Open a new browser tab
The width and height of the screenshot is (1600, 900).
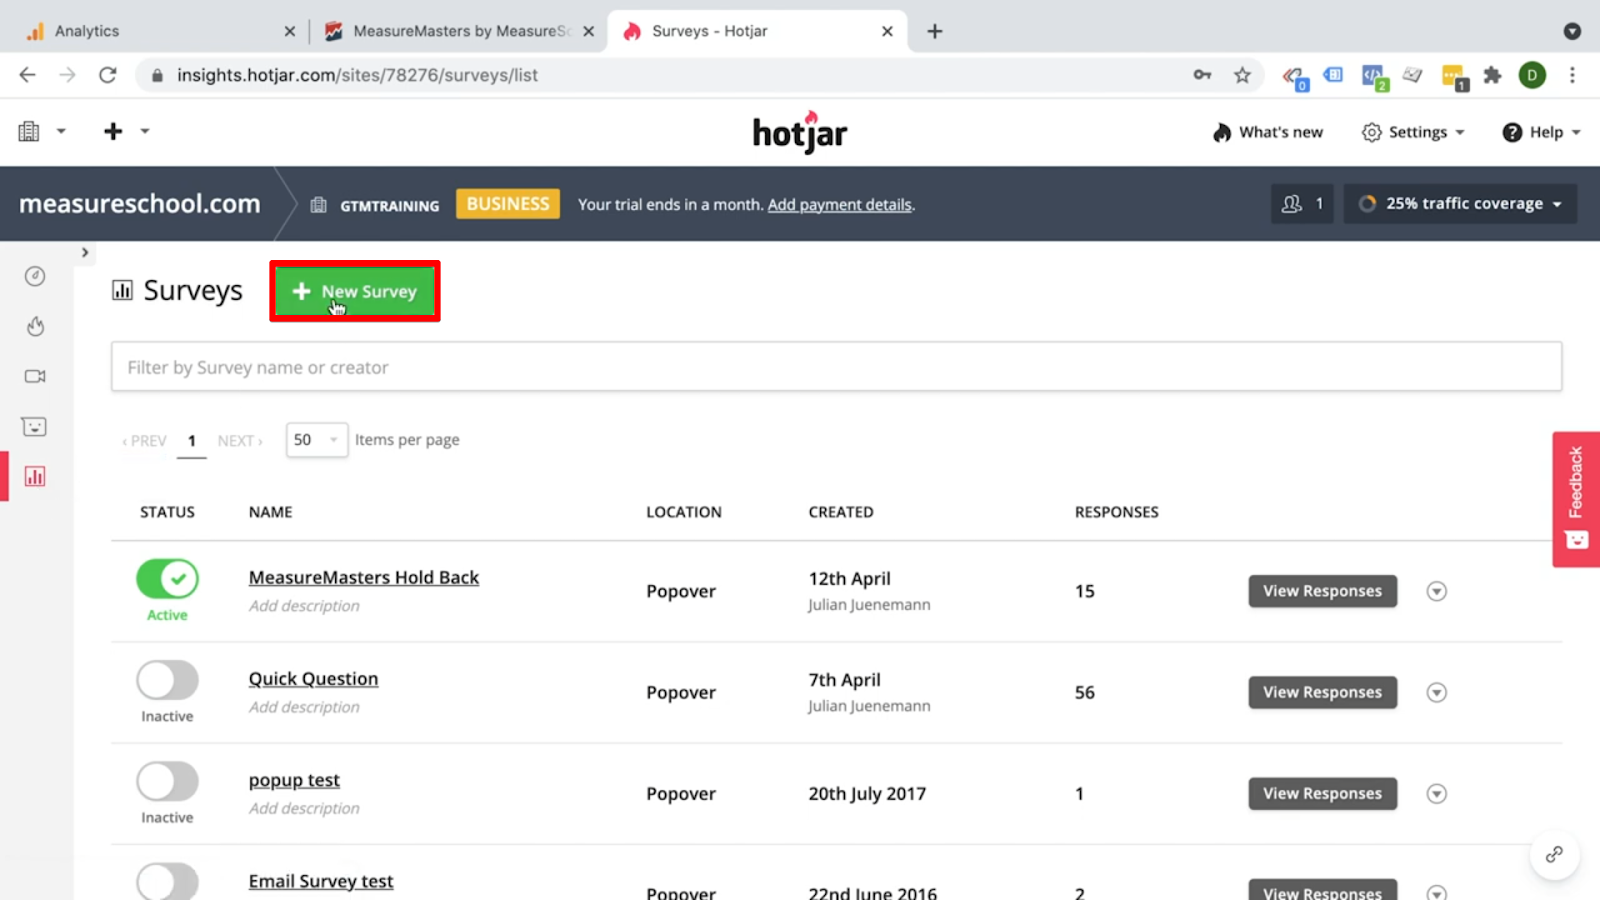pos(935,31)
